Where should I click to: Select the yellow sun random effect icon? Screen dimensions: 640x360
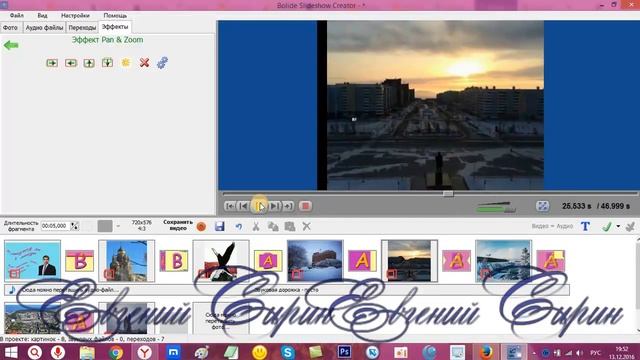[x=126, y=63]
